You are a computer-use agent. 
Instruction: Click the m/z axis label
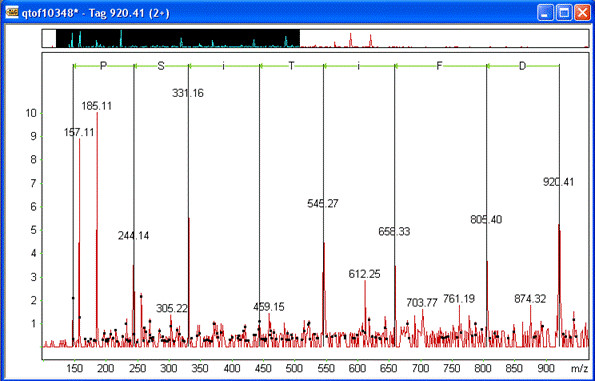click(x=578, y=367)
